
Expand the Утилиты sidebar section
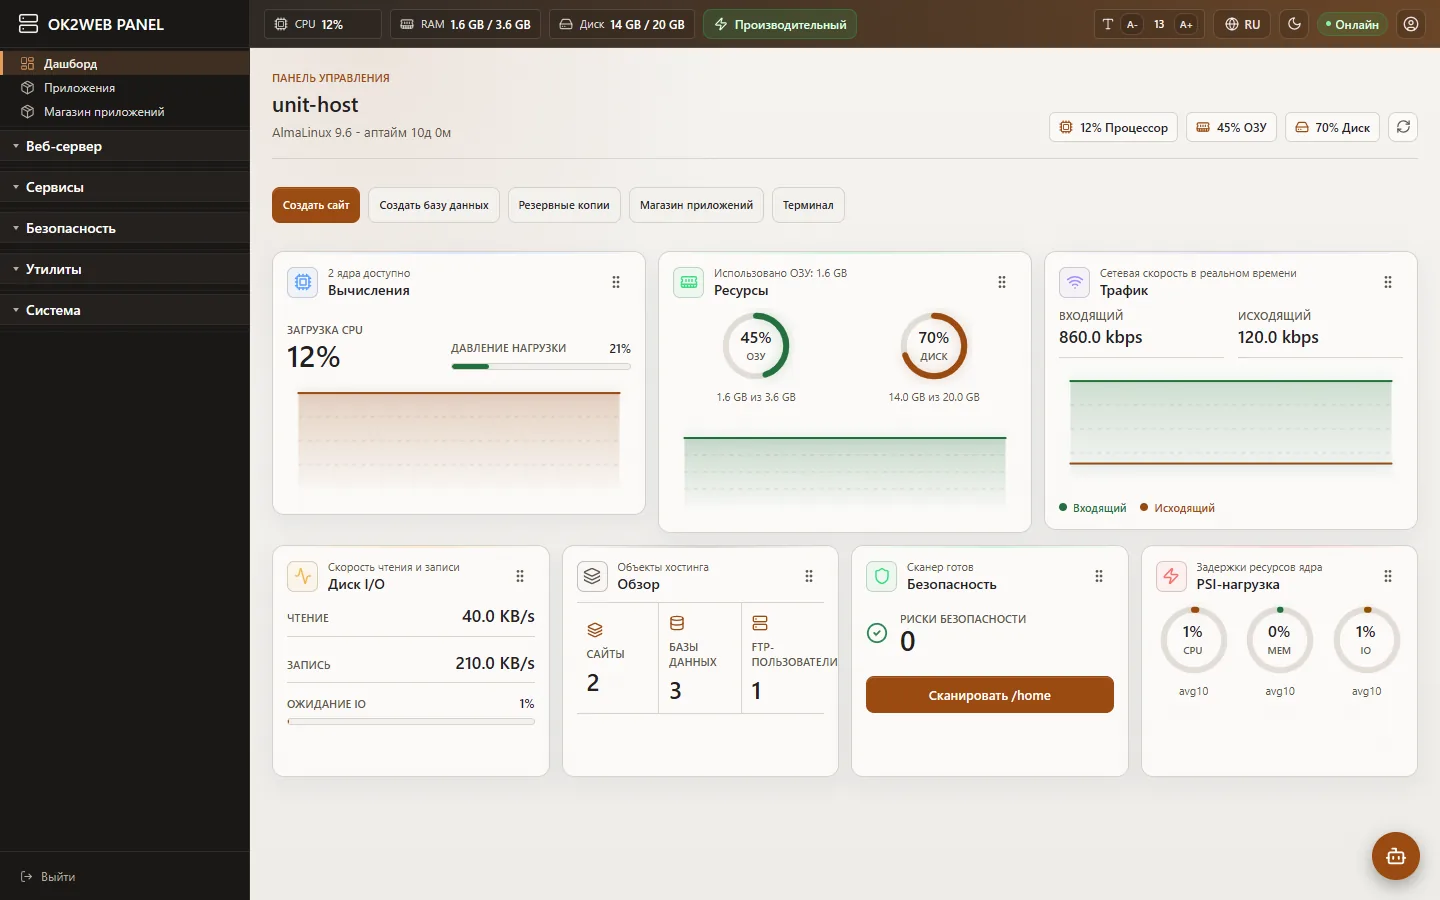[x=125, y=269]
